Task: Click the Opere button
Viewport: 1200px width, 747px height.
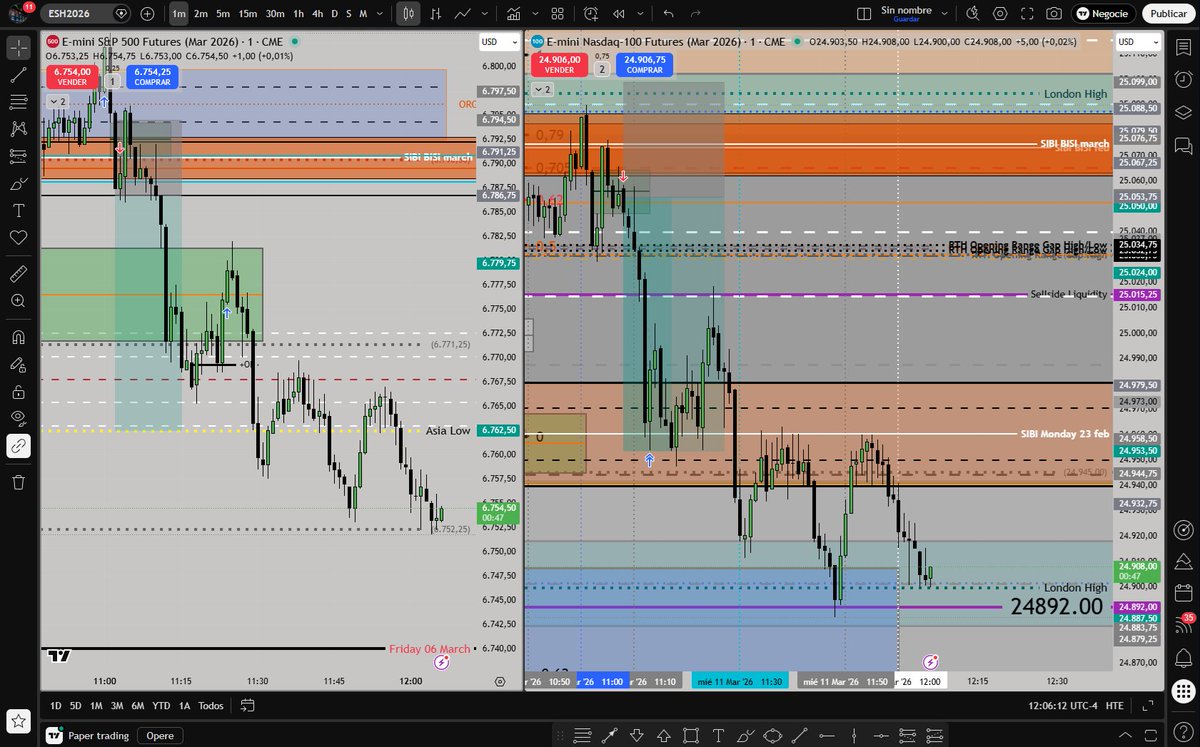Action: 160,736
